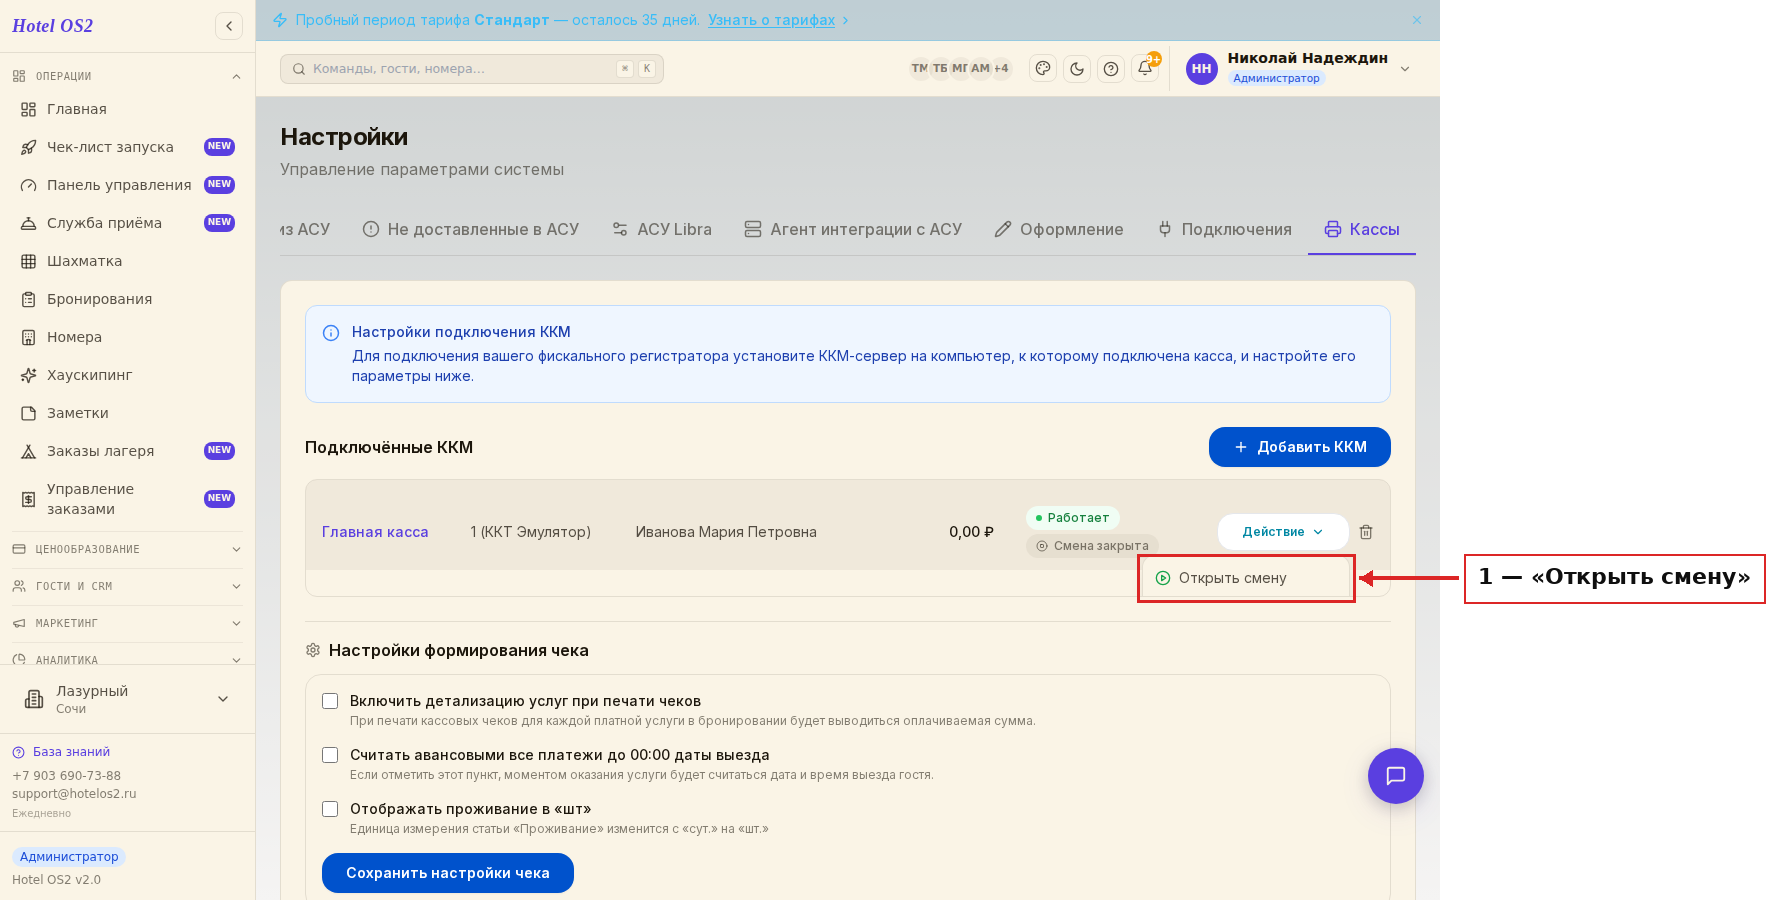Check Считать авансовыми все платежи option
Image resolution: width=1789 pixels, height=900 pixels.
coord(330,755)
